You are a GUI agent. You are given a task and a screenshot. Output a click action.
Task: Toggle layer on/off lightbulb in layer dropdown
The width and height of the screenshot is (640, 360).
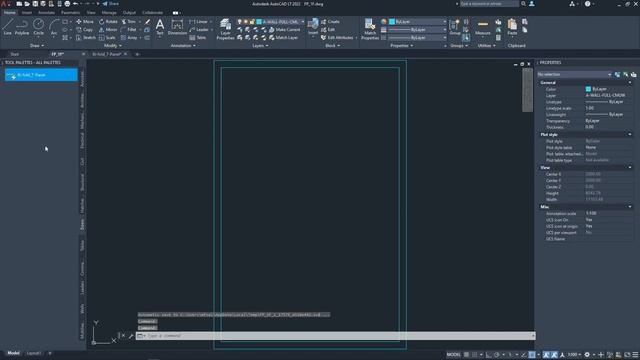coord(240,22)
